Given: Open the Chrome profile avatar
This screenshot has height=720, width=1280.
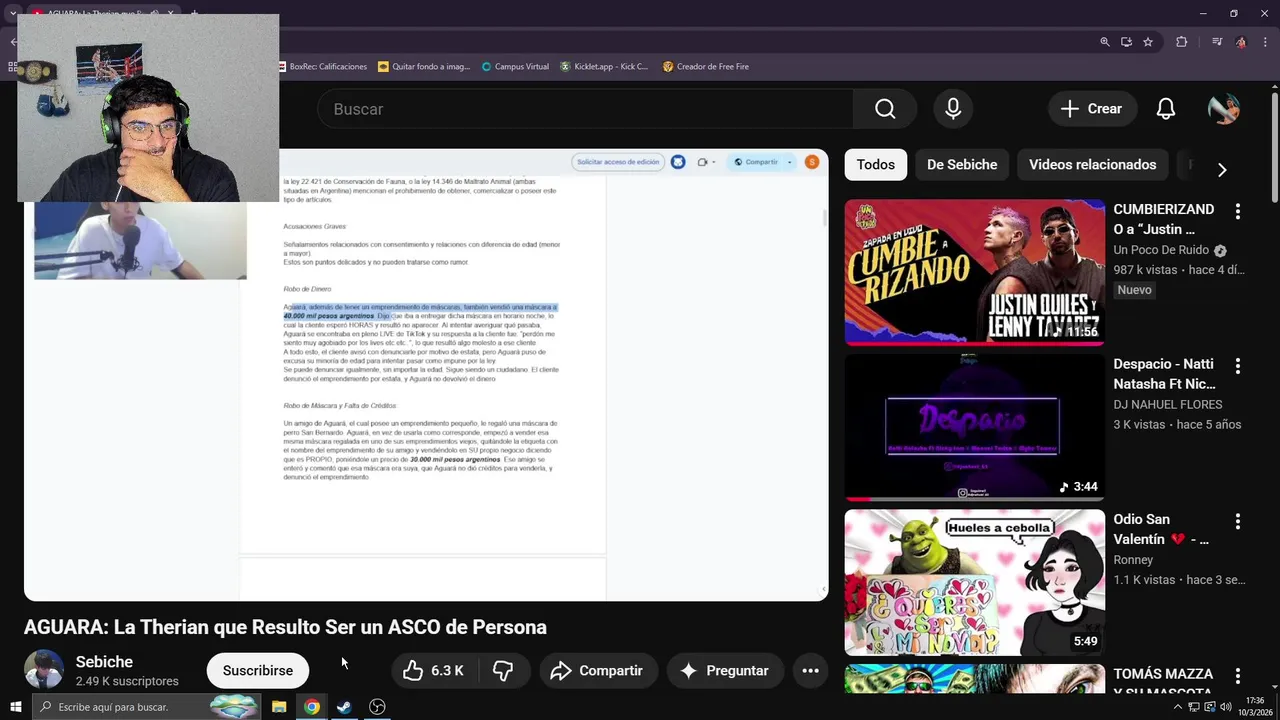Looking at the screenshot, I should point(1241,42).
